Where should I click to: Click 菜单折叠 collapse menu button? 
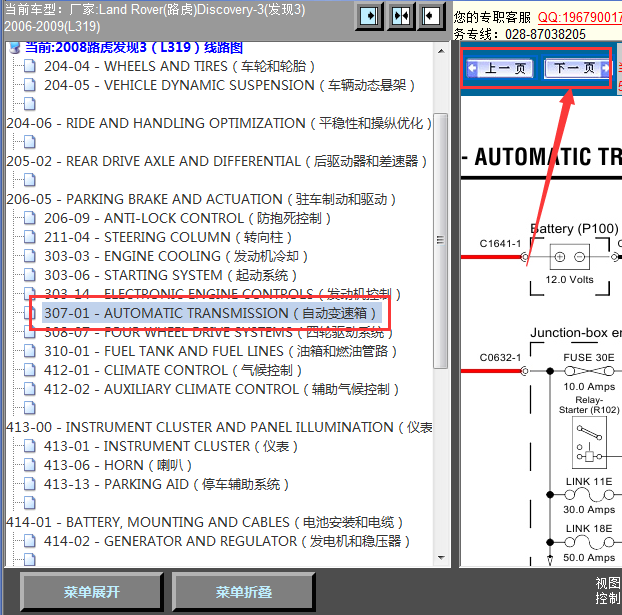tap(244, 592)
